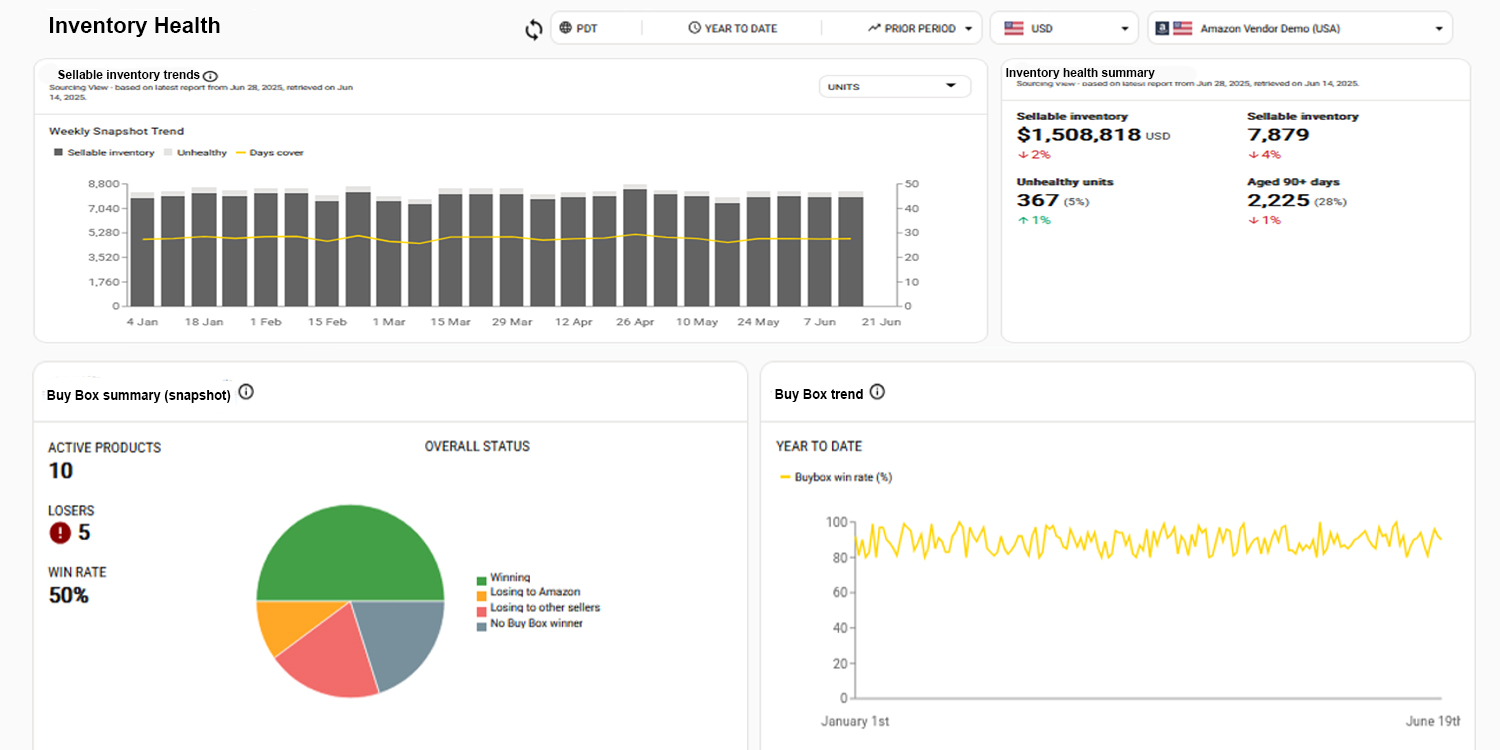Click the clock icon beside Year to Date
This screenshot has height=750, width=1500.
tap(694, 28)
